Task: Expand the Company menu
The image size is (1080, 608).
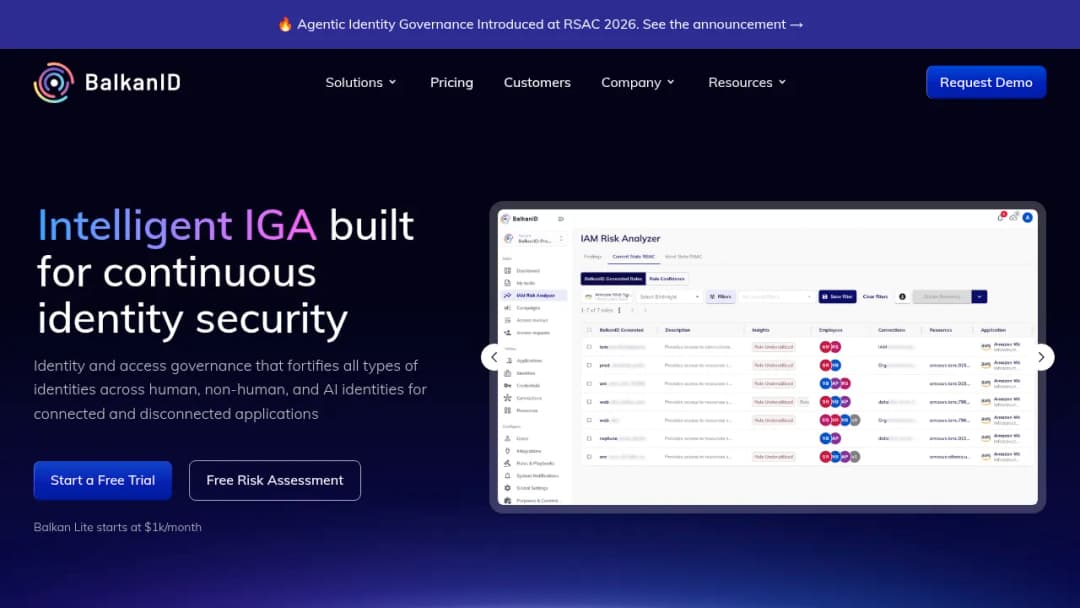Action: (638, 83)
